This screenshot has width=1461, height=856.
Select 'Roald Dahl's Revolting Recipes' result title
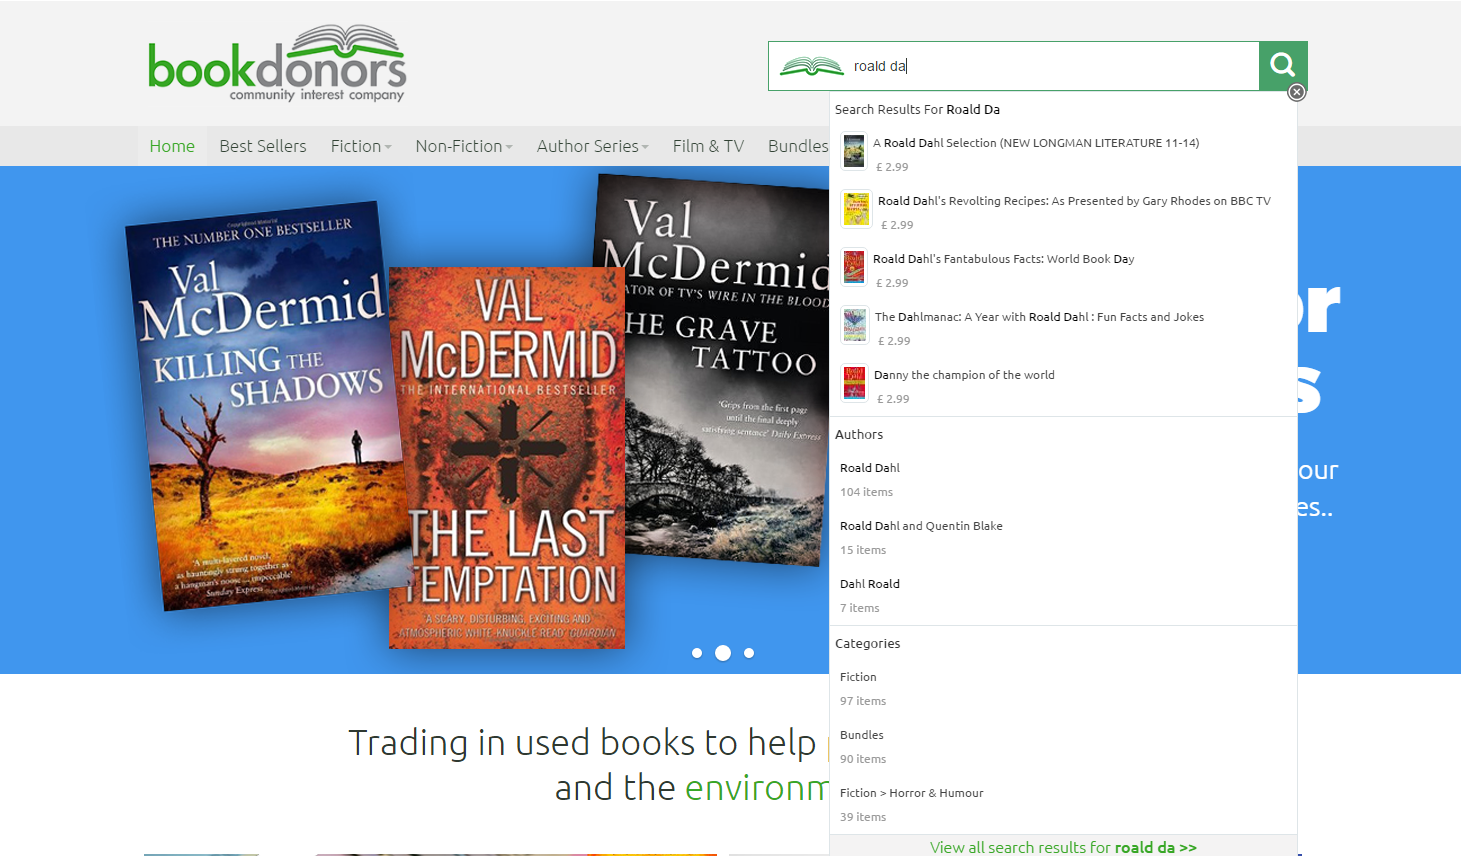click(x=1074, y=201)
